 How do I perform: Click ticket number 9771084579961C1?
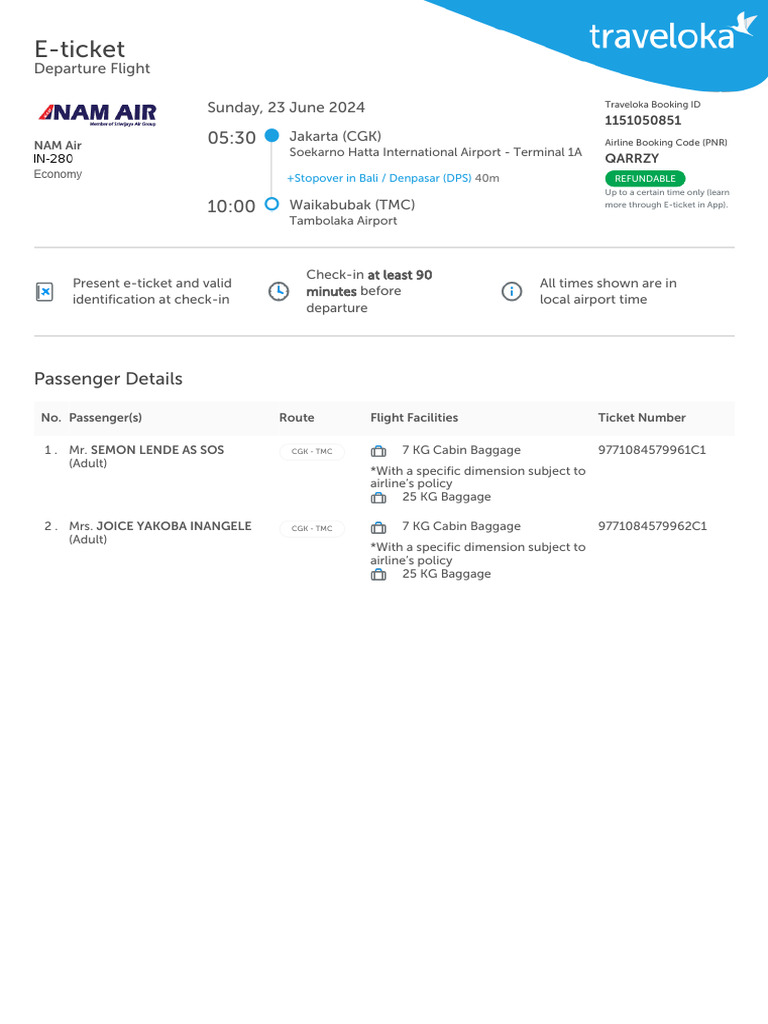(x=652, y=450)
